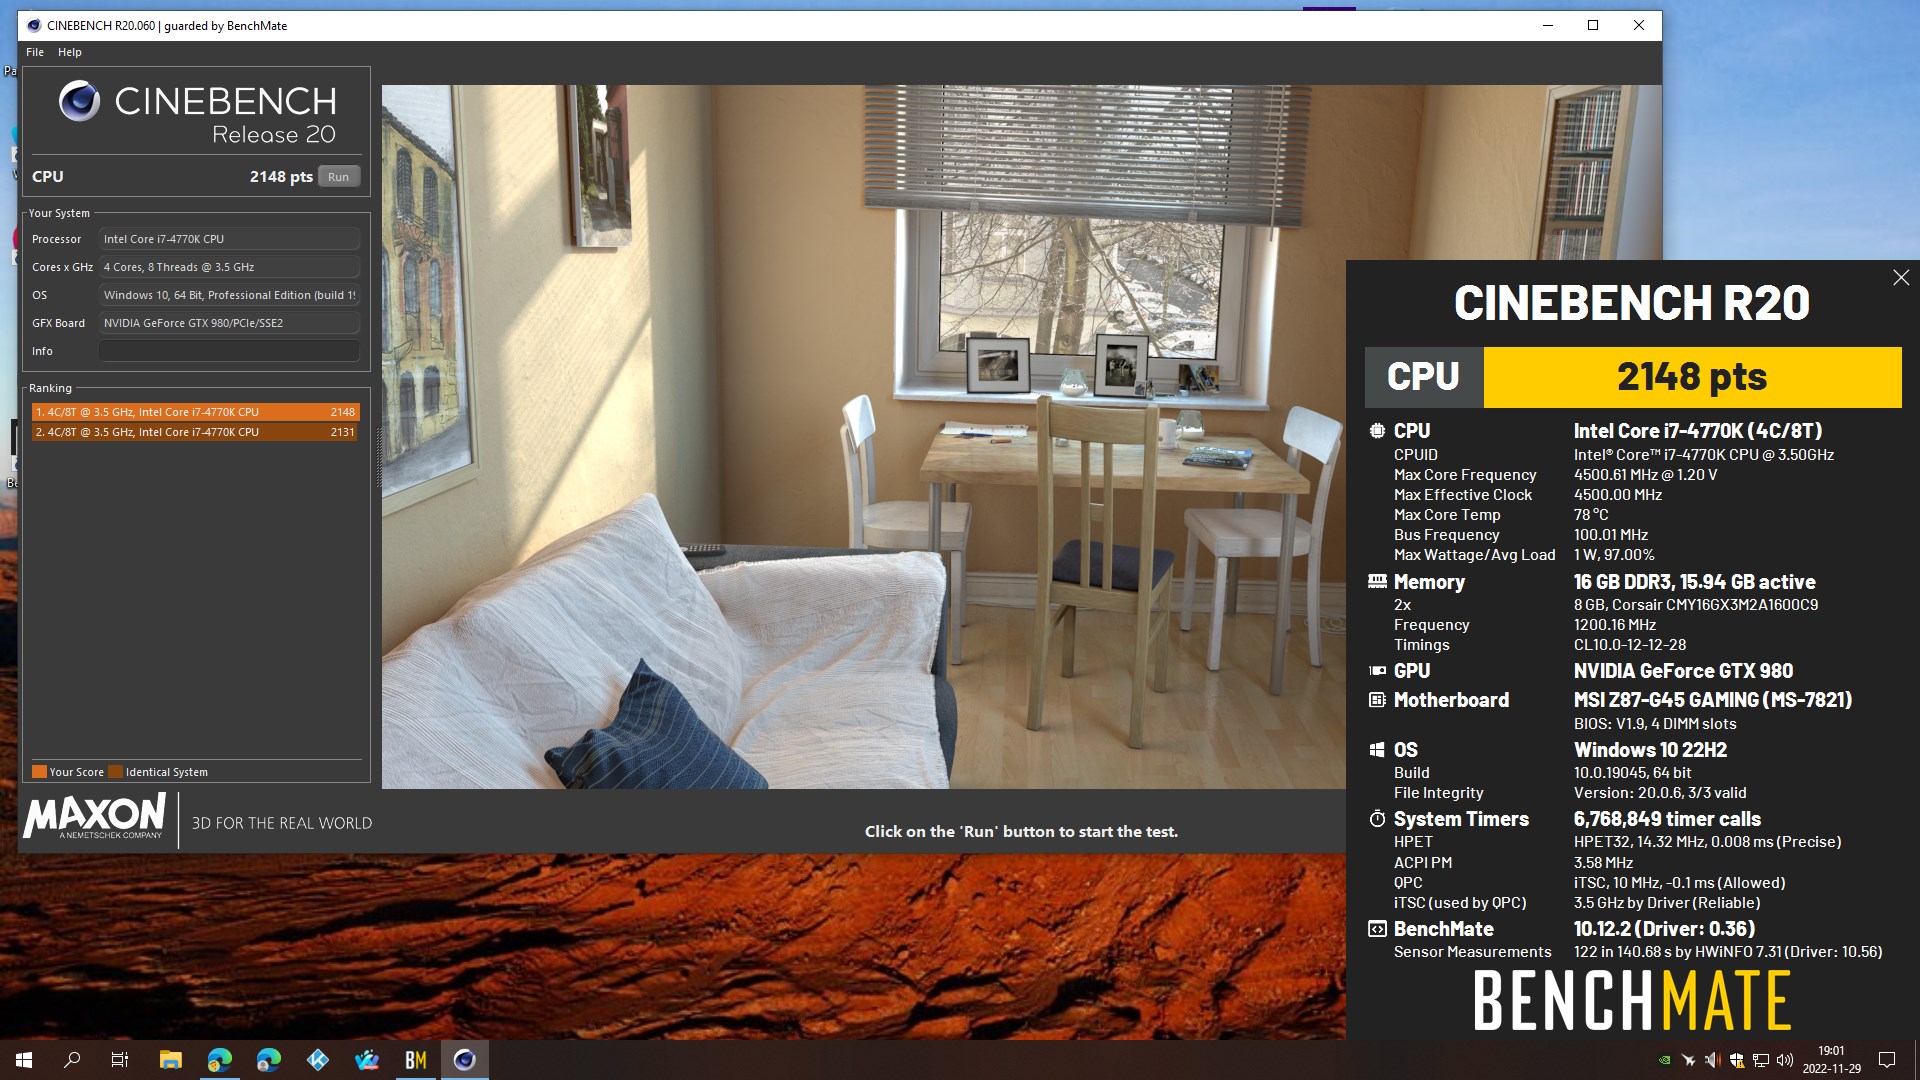Click the Intel Core i7-4770K (4C/8T) text

tap(1698, 431)
